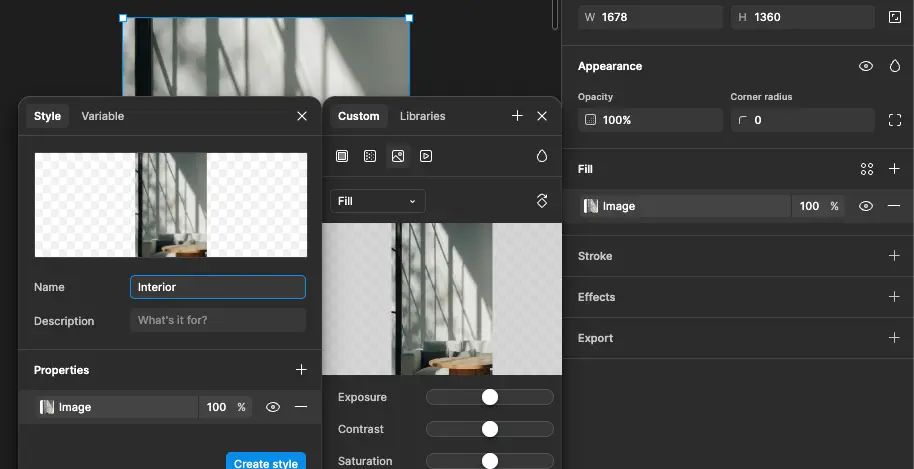Image resolution: width=914 pixels, height=469 pixels.
Task: Edit Opacity field showing 100%
Action: tap(651, 120)
